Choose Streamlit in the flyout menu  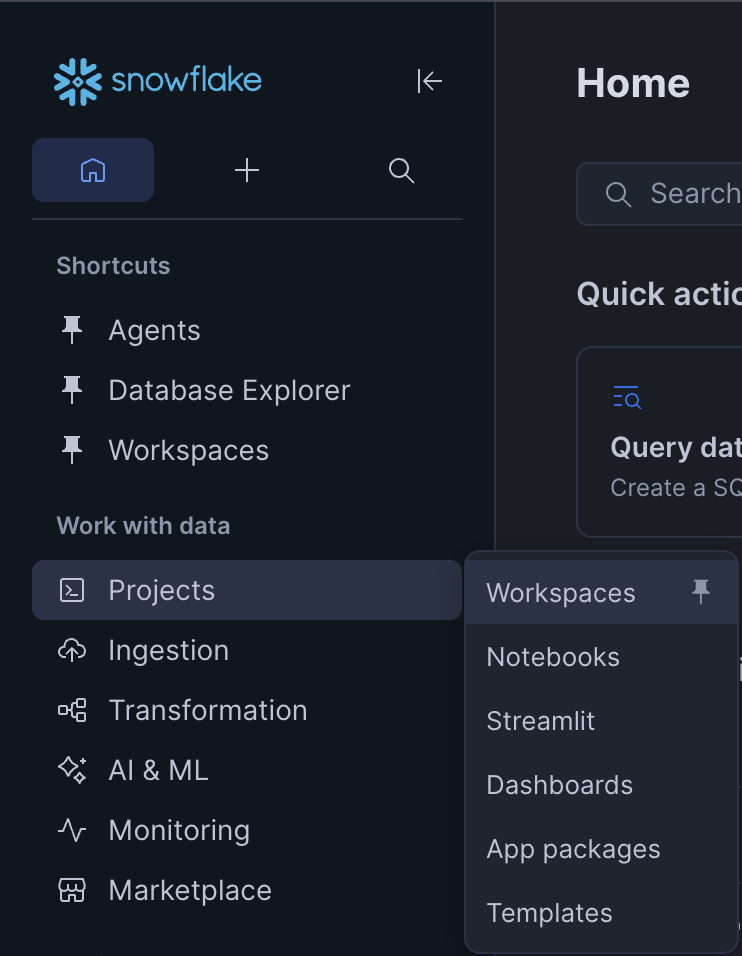pyautogui.click(x=540, y=721)
